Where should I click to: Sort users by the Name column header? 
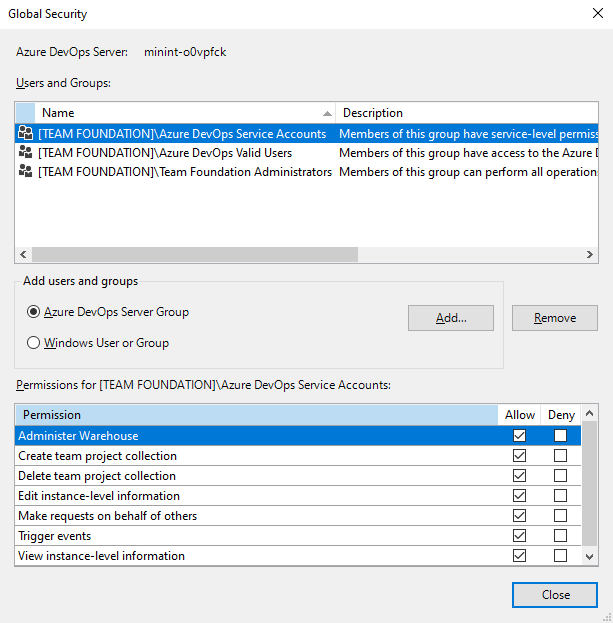pos(185,113)
